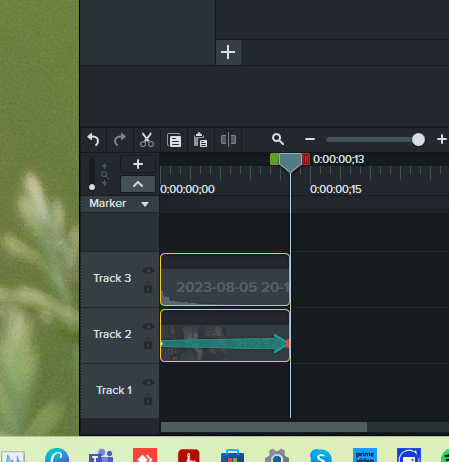Click the playhead handle on timeline
This screenshot has width=449, height=462.
[x=290, y=162]
